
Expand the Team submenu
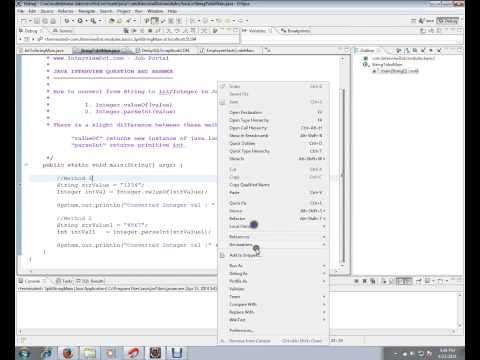click(273, 297)
